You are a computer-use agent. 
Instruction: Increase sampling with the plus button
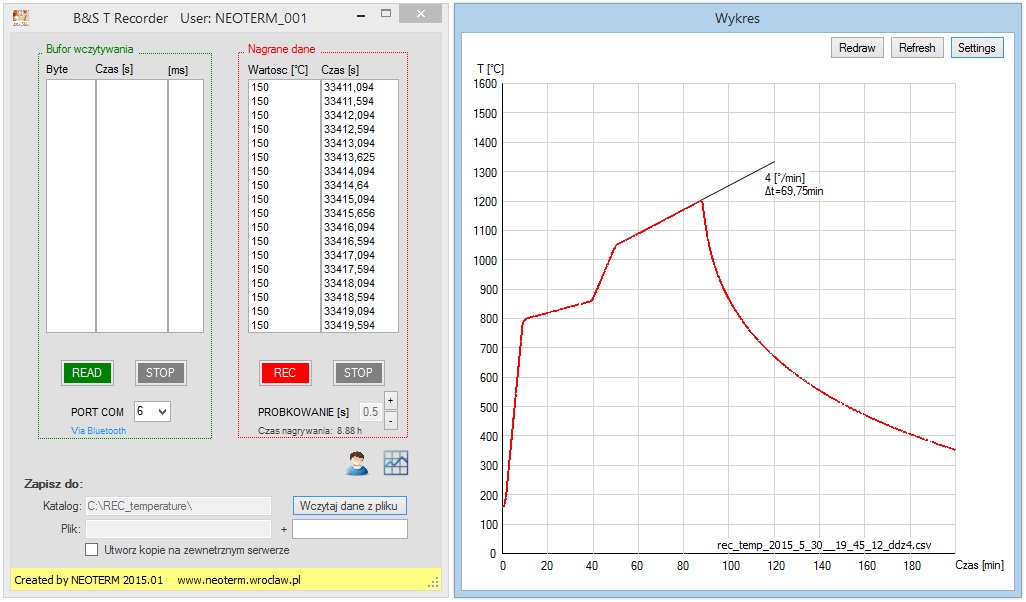tap(391, 400)
